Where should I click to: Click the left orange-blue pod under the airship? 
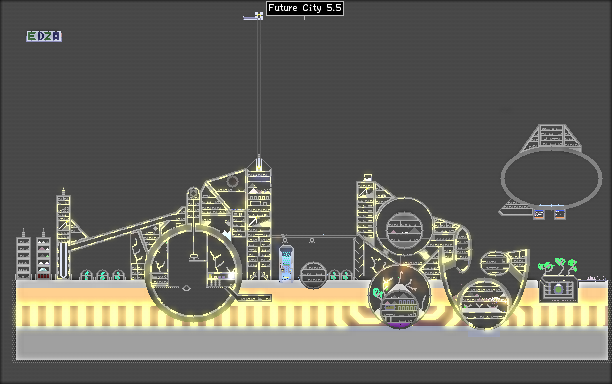[x=539, y=214]
